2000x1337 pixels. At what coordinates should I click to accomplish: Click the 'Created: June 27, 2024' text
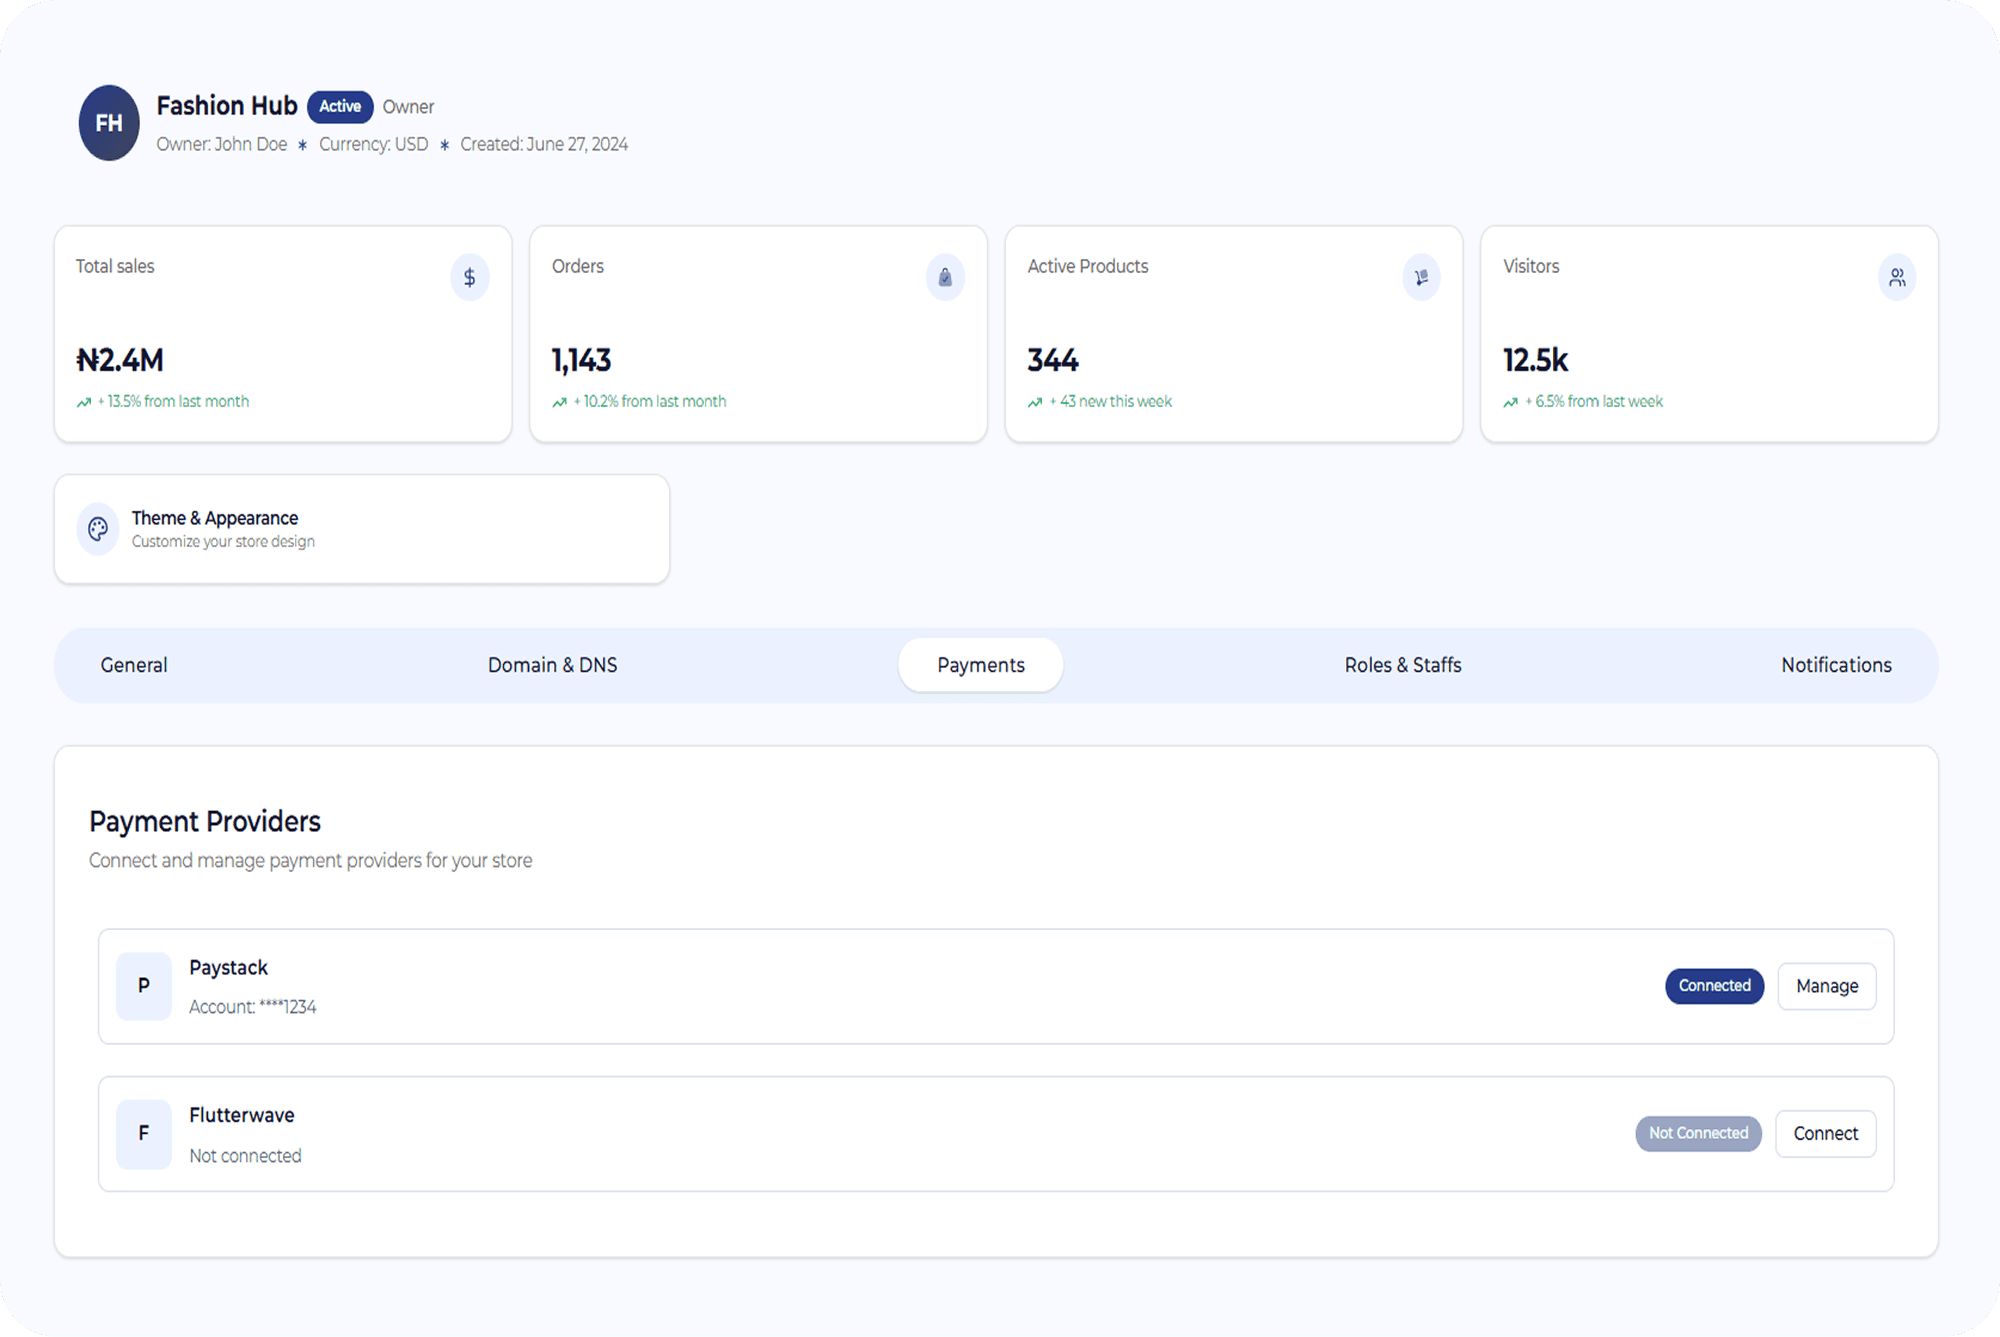[544, 144]
